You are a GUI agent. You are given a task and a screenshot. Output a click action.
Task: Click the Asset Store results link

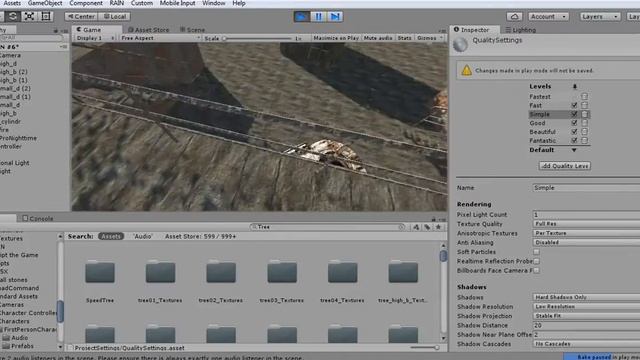pyautogui.click(x=200, y=236)
